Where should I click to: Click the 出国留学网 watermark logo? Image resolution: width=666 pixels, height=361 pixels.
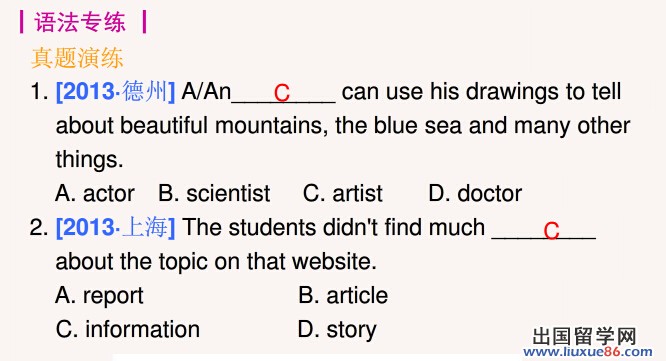pos(584,336)
